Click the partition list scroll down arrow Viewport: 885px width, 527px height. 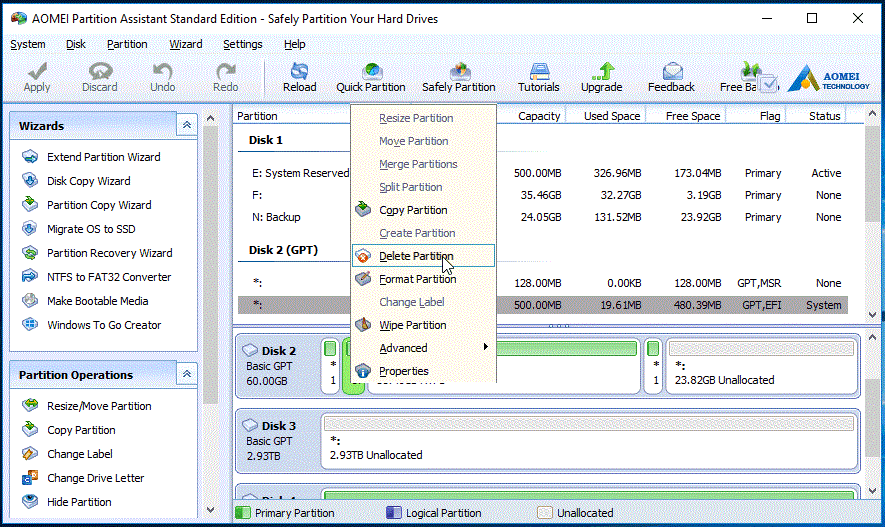873,315
